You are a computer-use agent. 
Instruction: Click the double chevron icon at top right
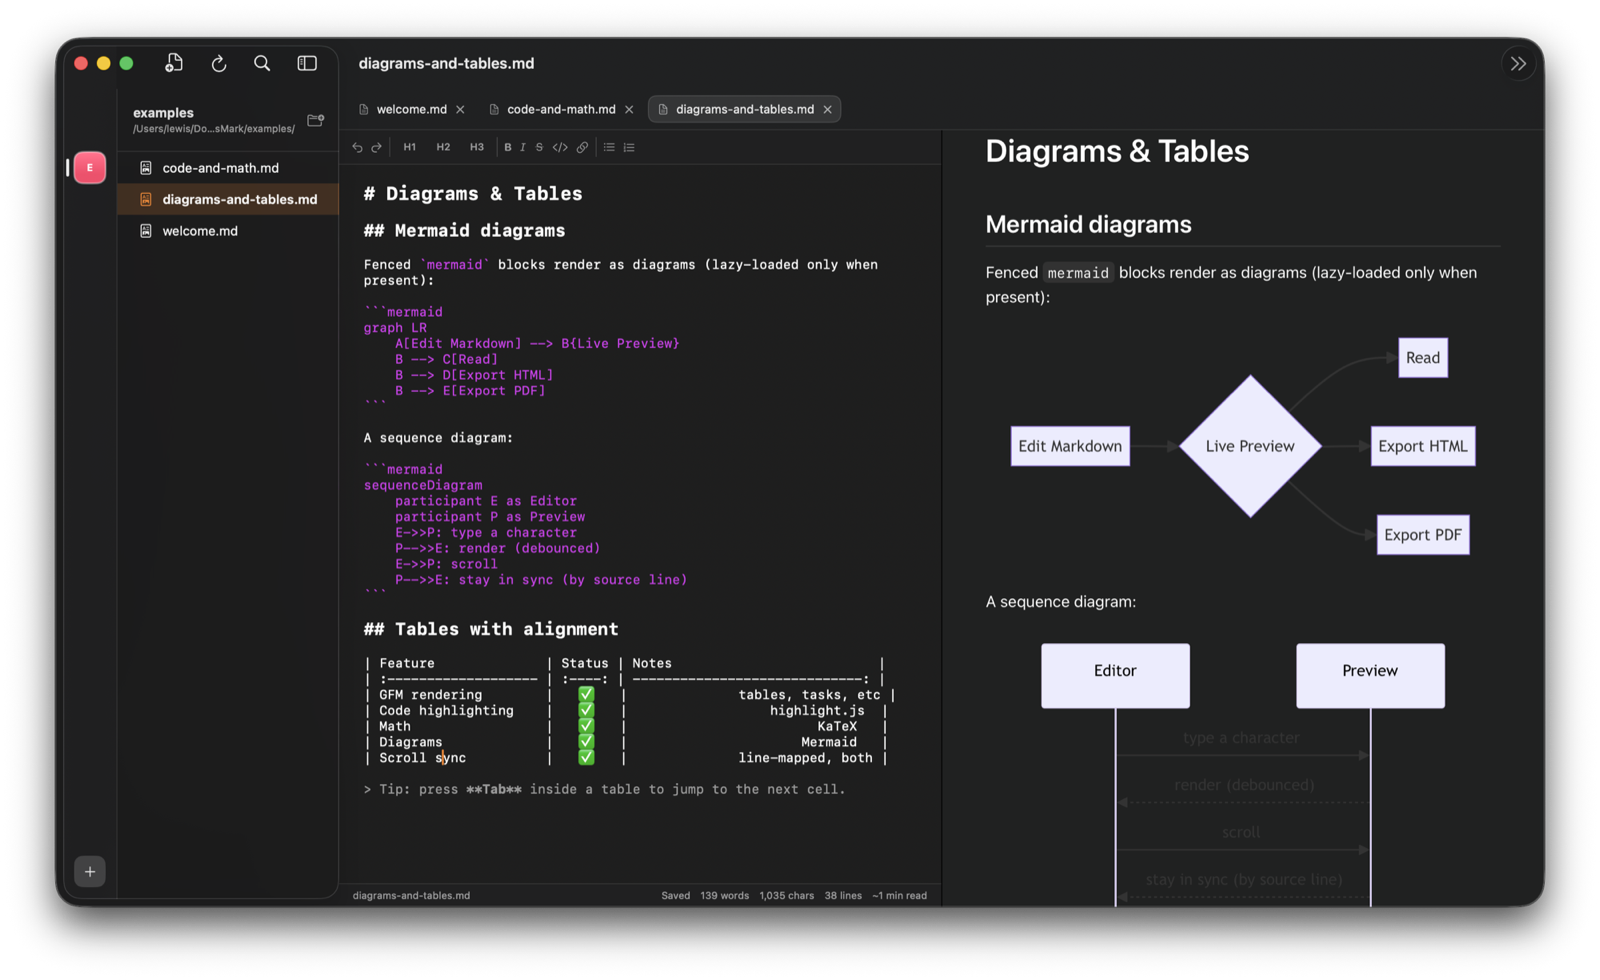coord(1518,63)
